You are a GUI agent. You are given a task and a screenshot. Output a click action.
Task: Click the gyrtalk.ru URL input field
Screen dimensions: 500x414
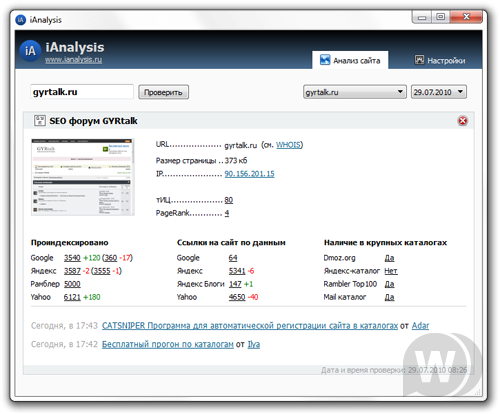(x=82, y=92)
